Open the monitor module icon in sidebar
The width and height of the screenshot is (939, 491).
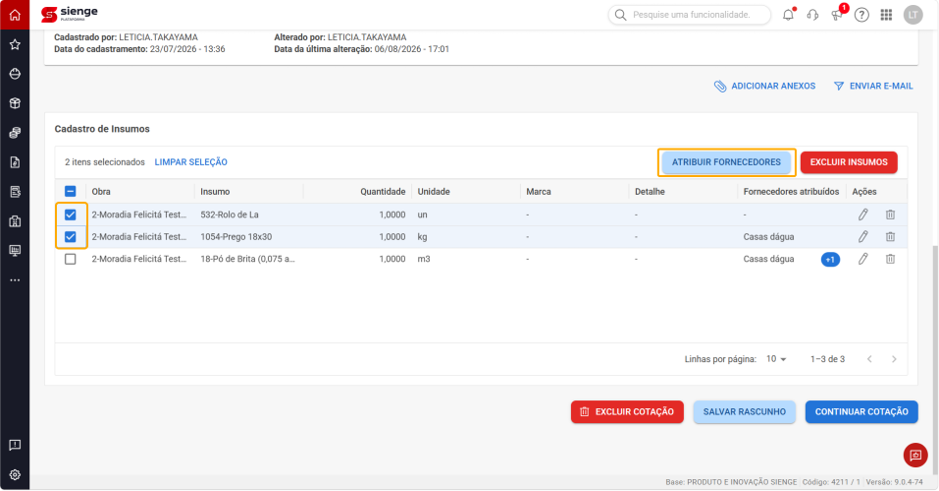15,250
